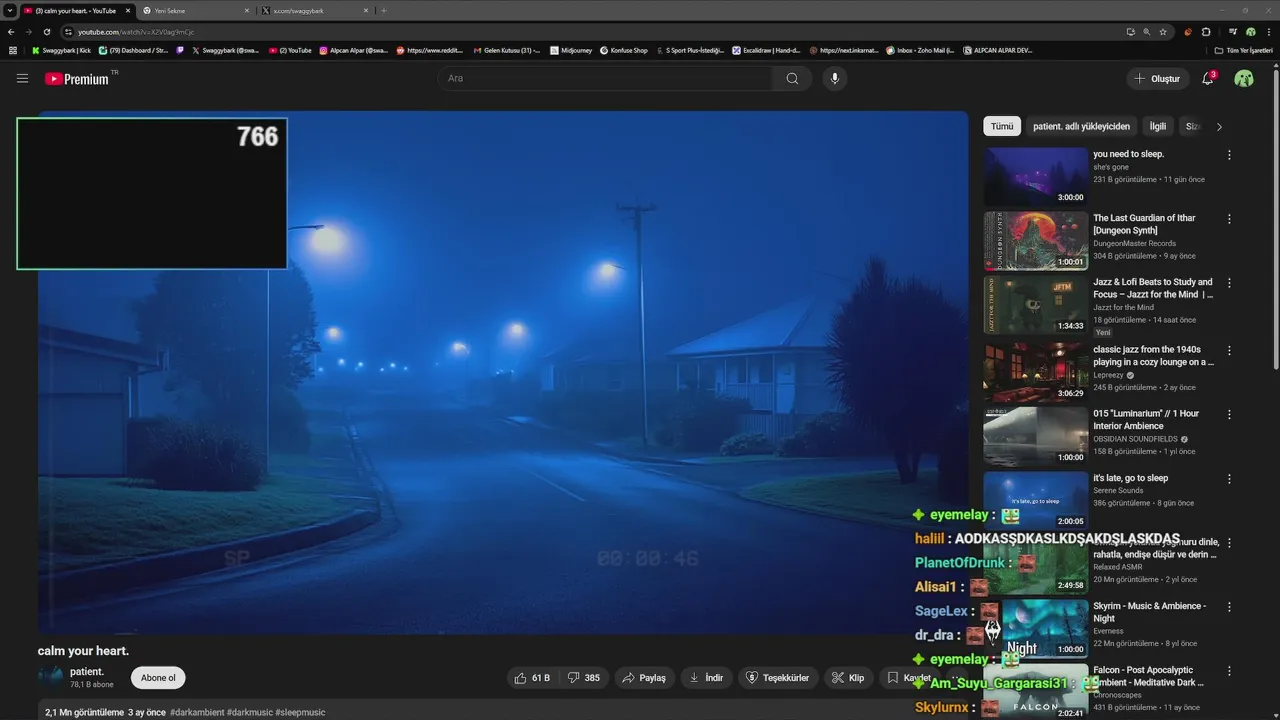Image resolution: width=1280 pixels, height=720 pixels.
Task: Start voice search with the microphone
Action: pos(834,78)
